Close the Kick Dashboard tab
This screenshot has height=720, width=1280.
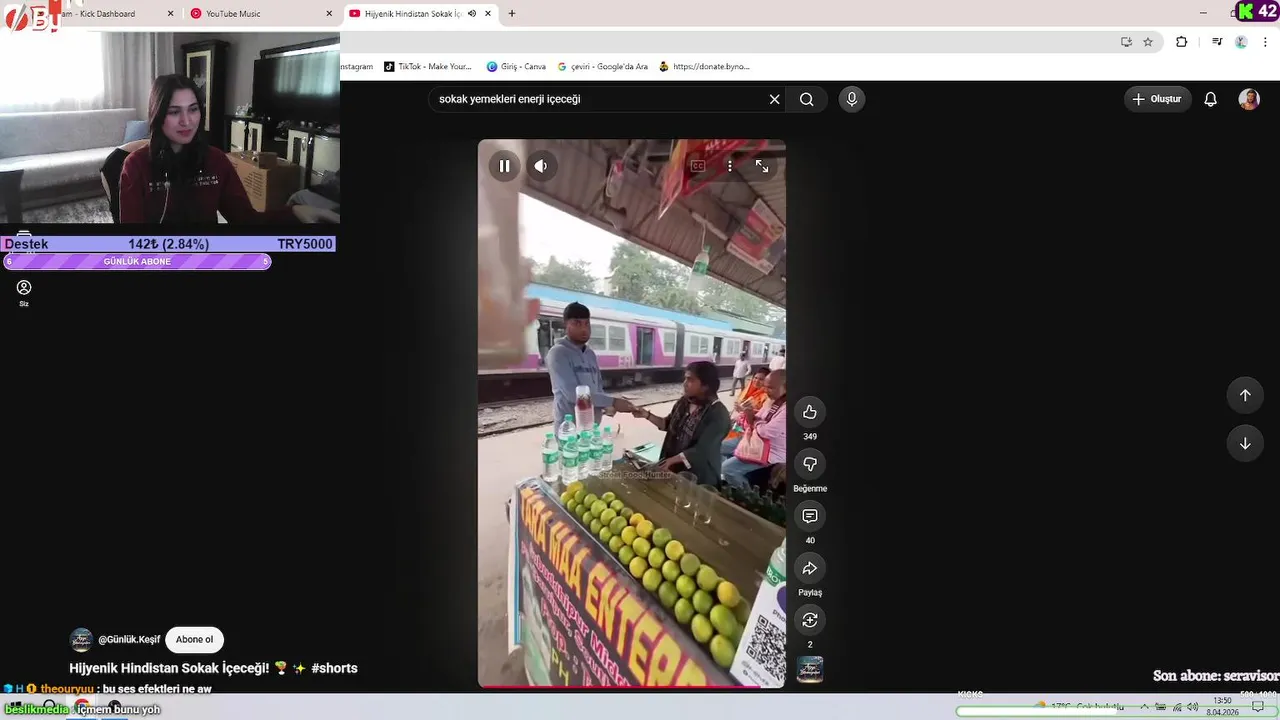click(x=170, y=14)
